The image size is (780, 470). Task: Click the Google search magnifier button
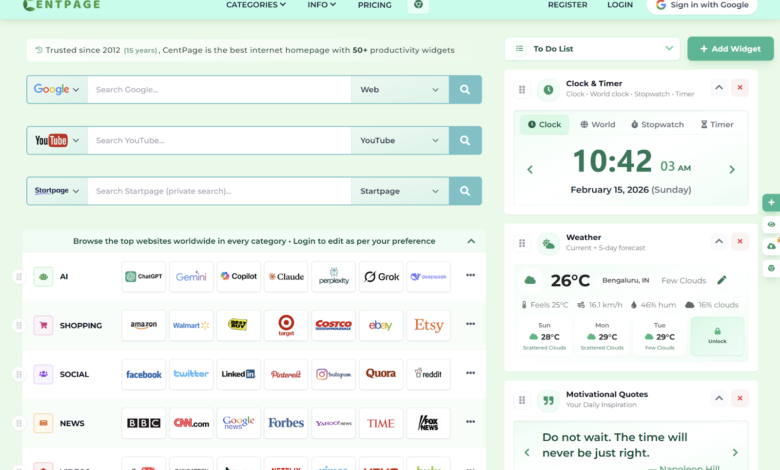(465, 90)
